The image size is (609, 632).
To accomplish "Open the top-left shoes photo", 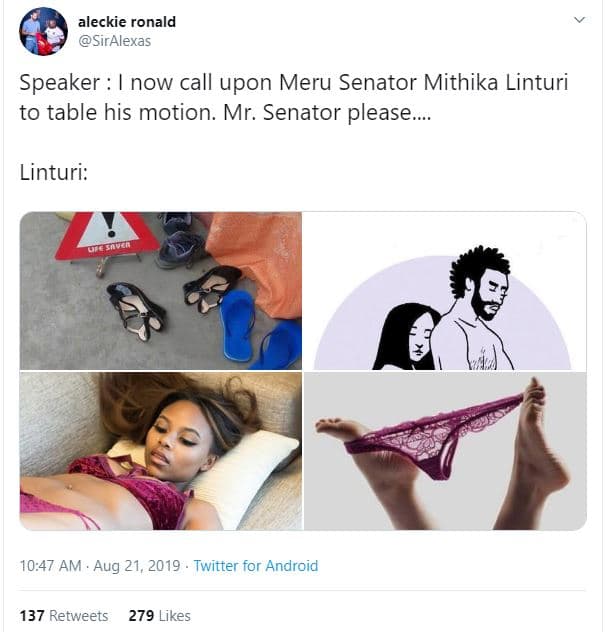I will tap(161, 290).
